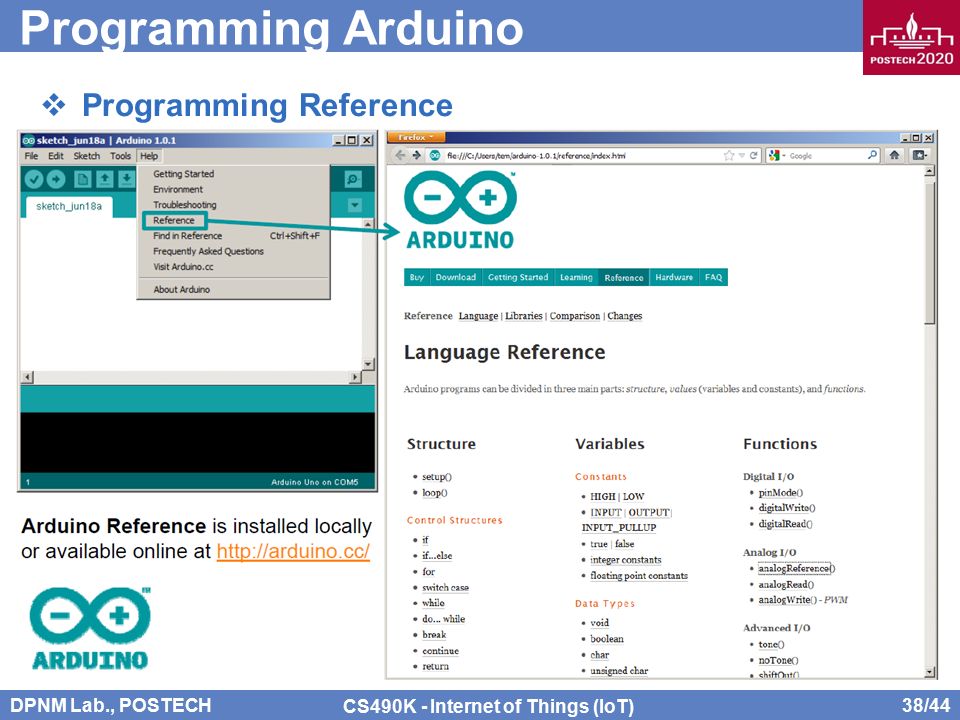Click the loop() link under Structure
The height and width of the screenshot is (720, 960).
pos(435,493)
